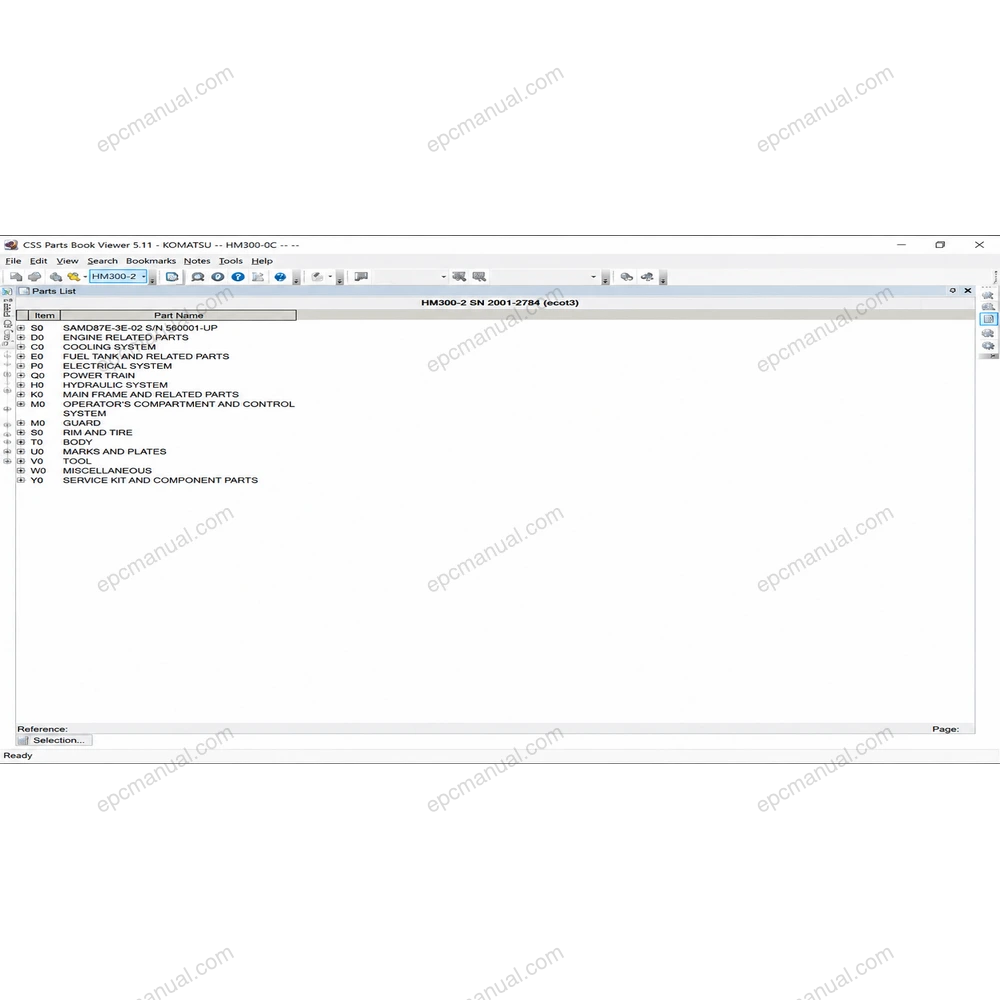Viewport: 1000px width, 1000px height.
Task: Expand the ENGINE RELATED PARTS node
Action: pos(21,337)
